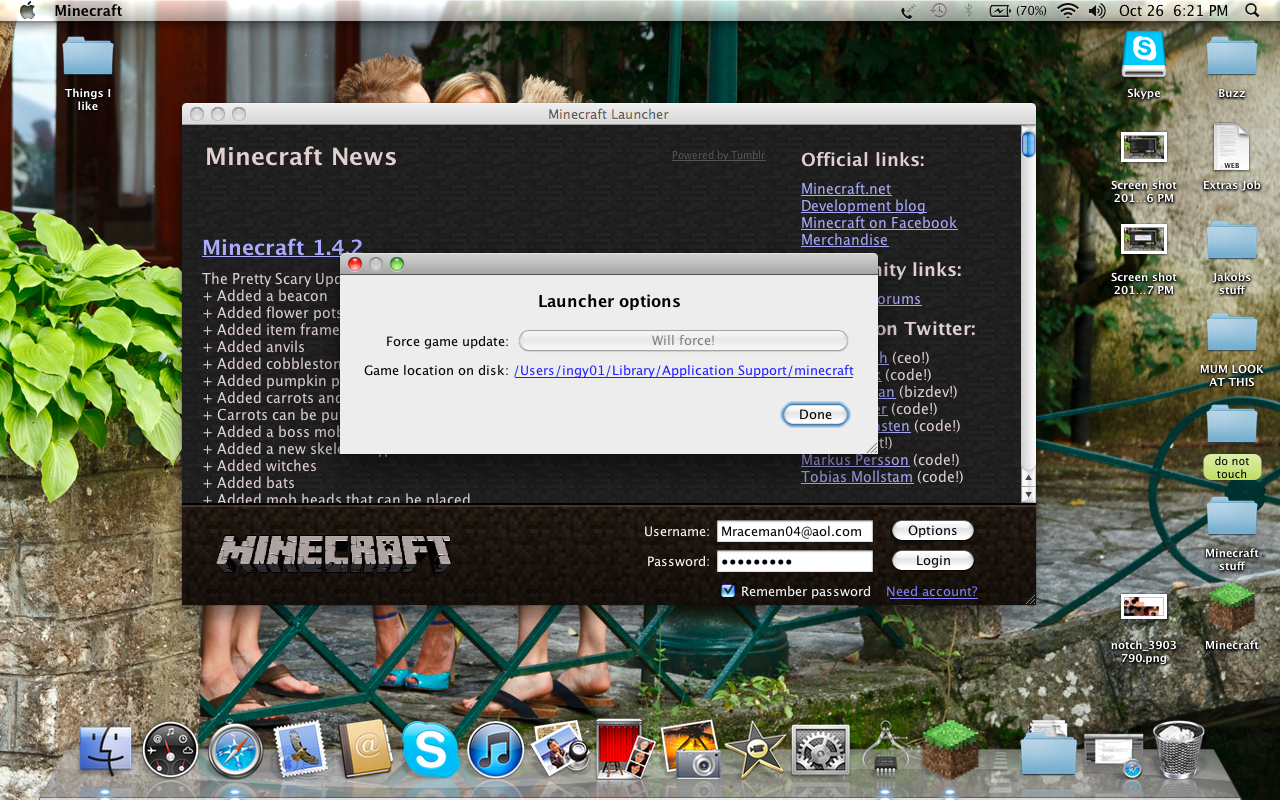
Task: Open System Preferences gear in Dock
Action: [820, 751]
